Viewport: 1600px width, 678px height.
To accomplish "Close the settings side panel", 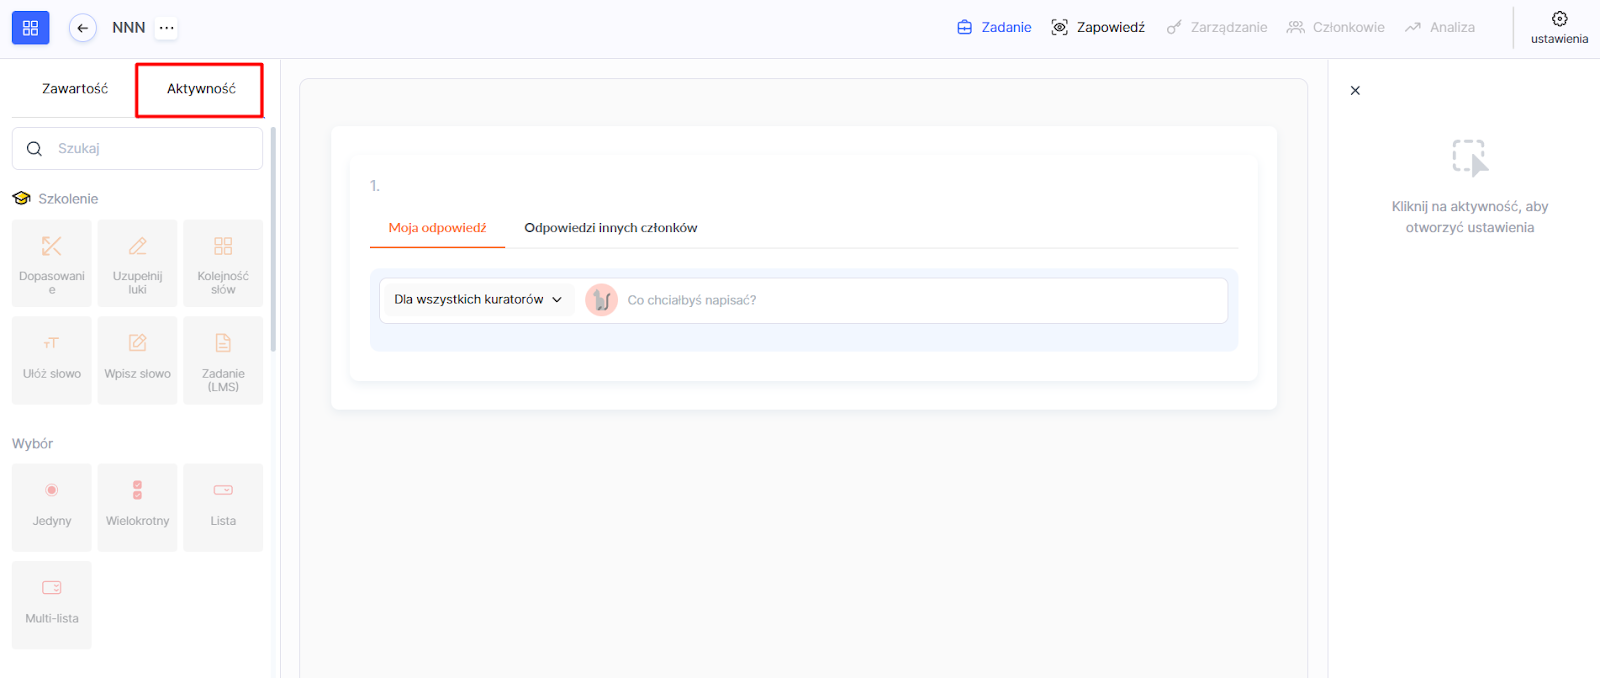I will point(1355,91).
